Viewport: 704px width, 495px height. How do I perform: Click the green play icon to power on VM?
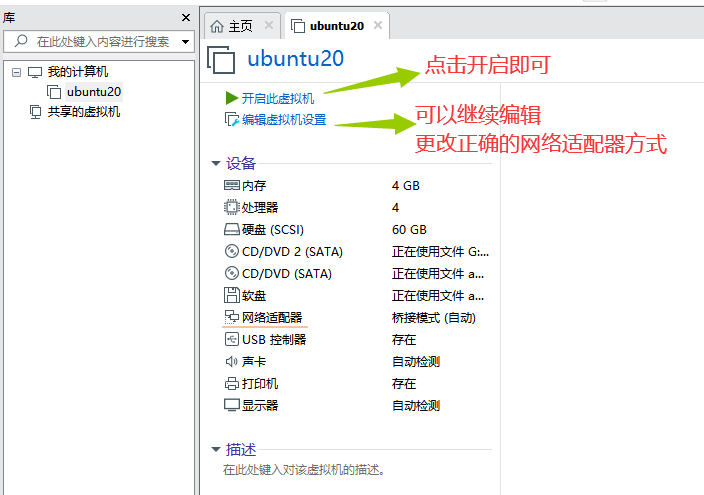coord(231,98)
